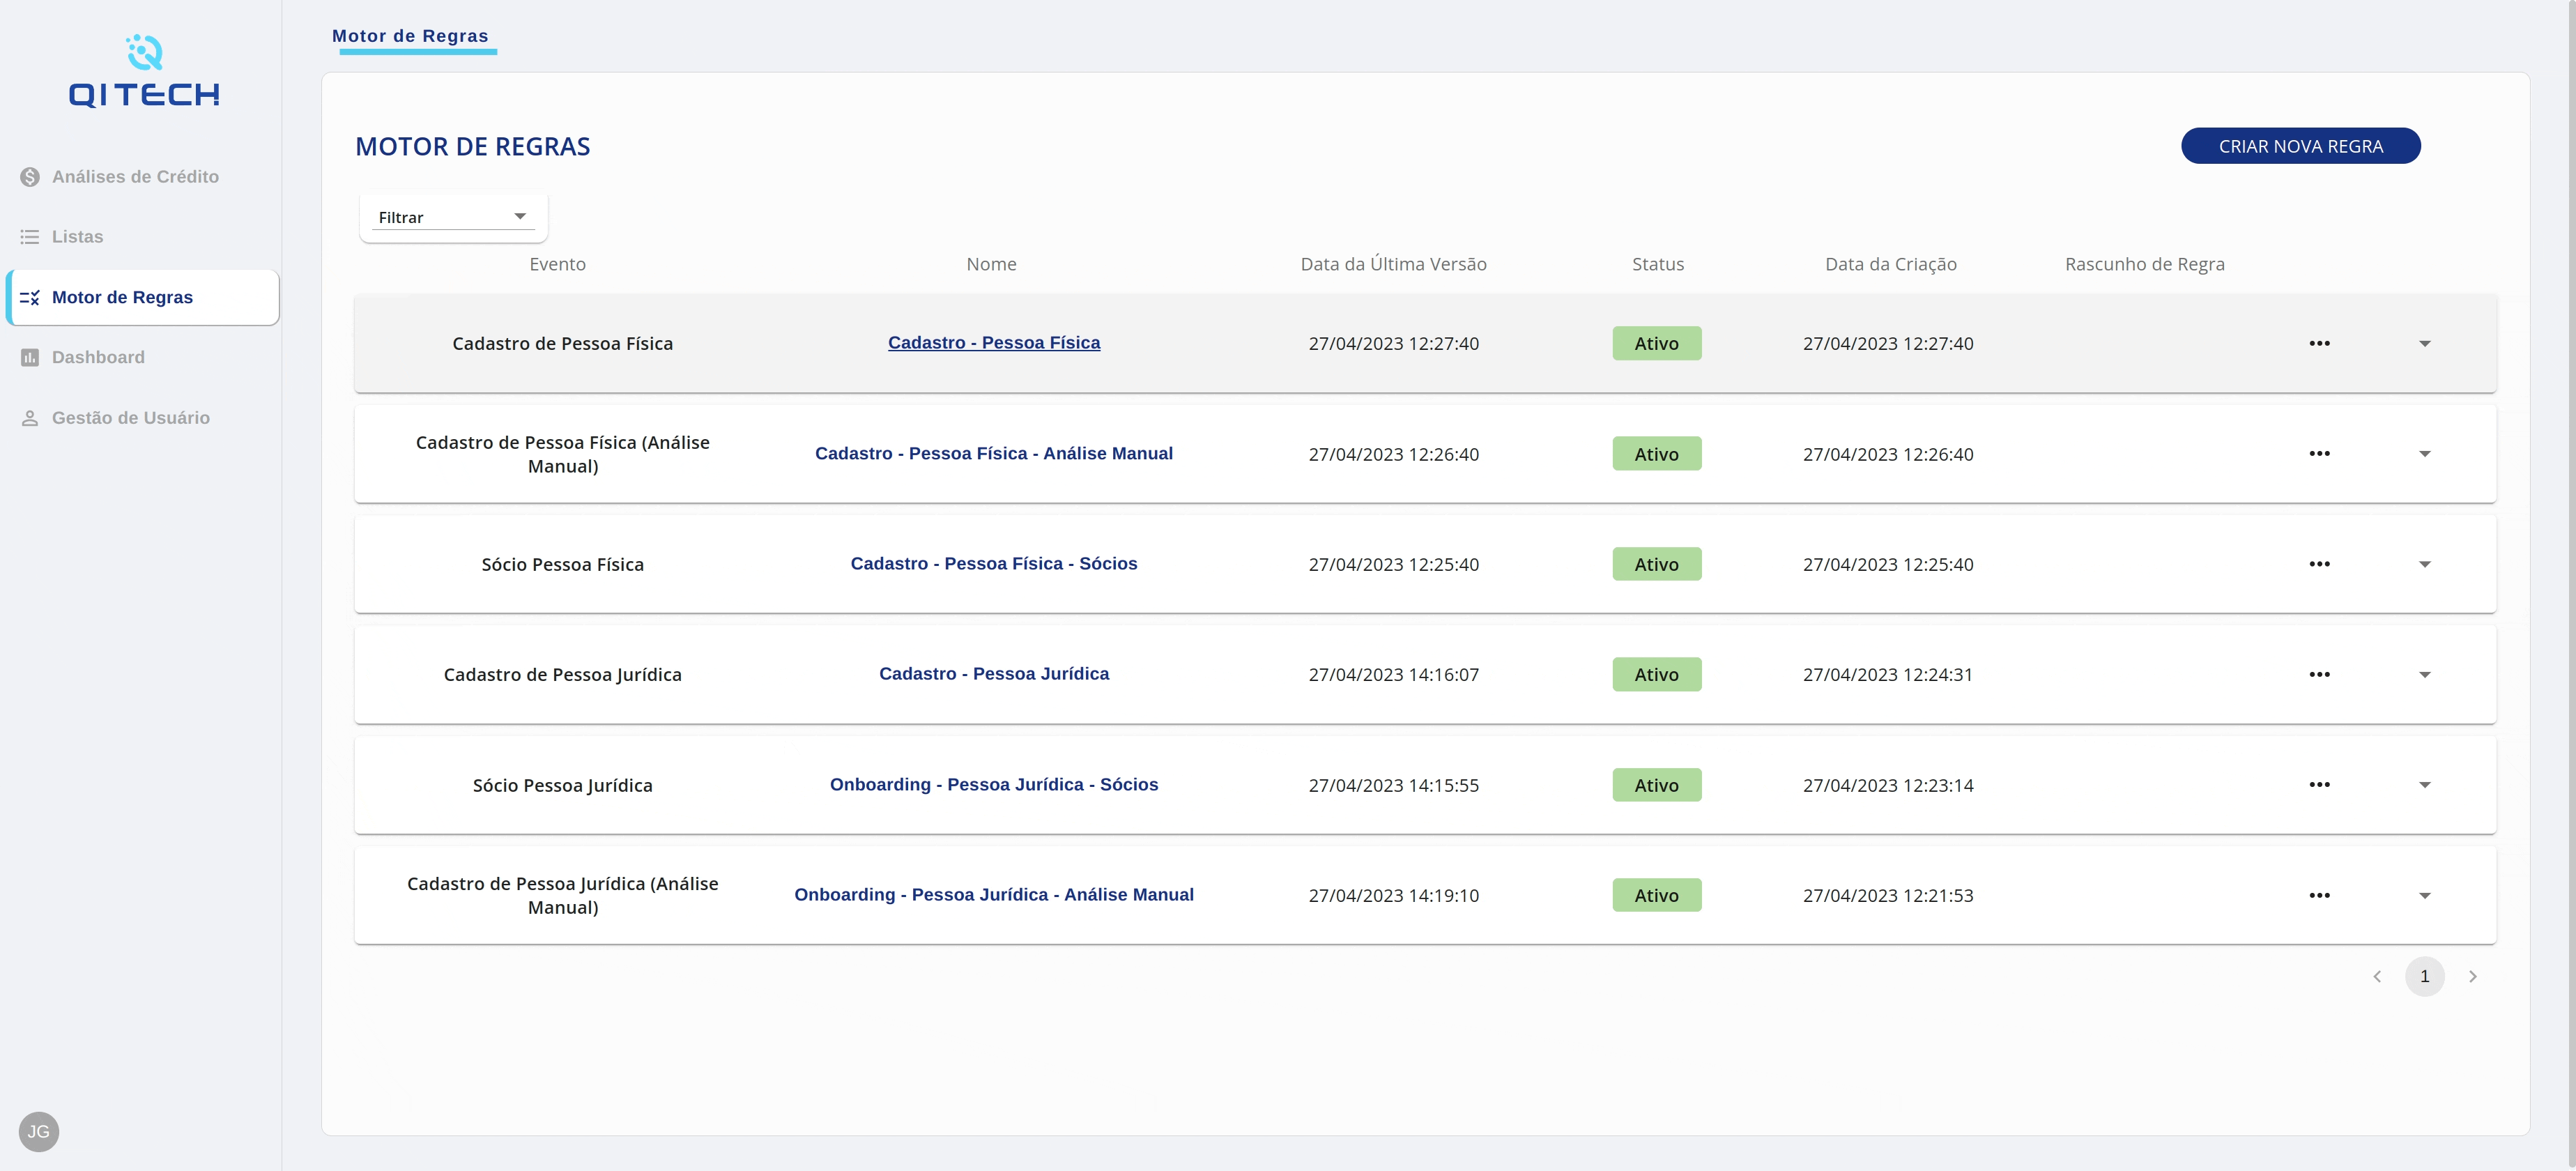
Task: Open the JG user avatar
Action: point(39,1132)
